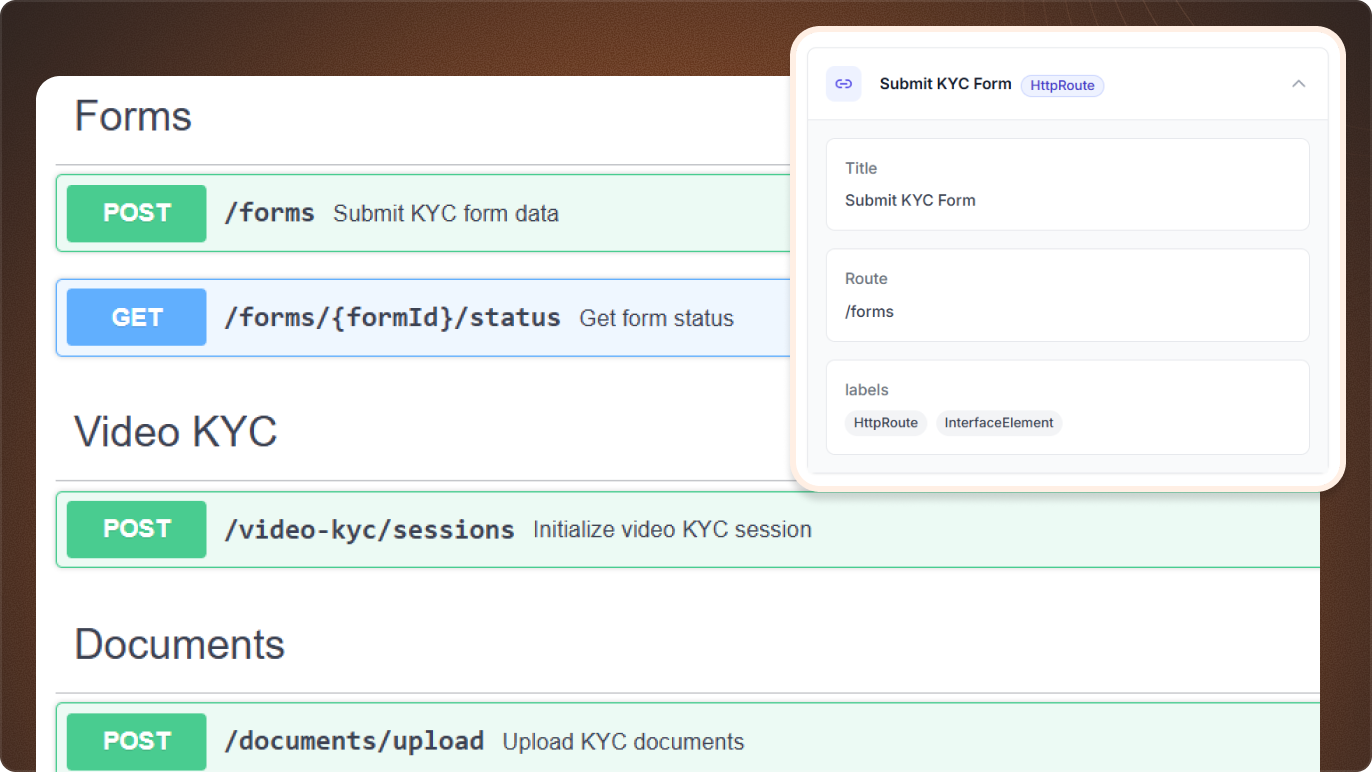Collapse the Documents section heading
Image resolution: width=1372 pixels, height=772 pixels.
click(x=180, y=645)
